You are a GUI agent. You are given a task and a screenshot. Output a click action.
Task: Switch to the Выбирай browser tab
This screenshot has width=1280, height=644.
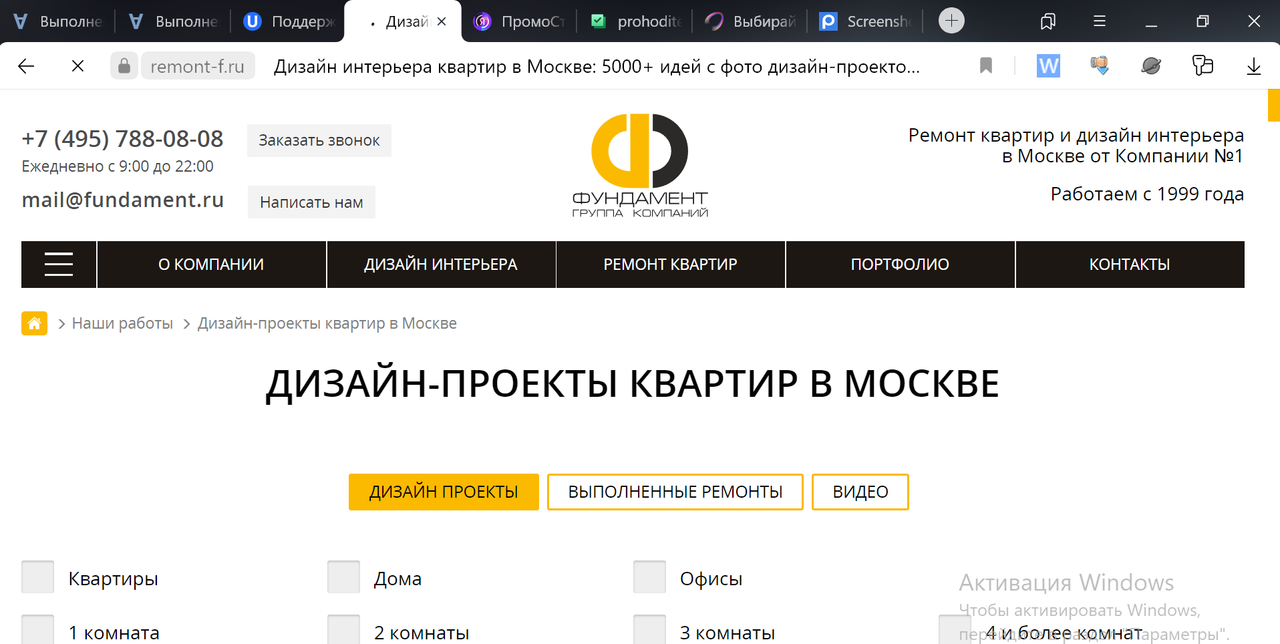751,21
